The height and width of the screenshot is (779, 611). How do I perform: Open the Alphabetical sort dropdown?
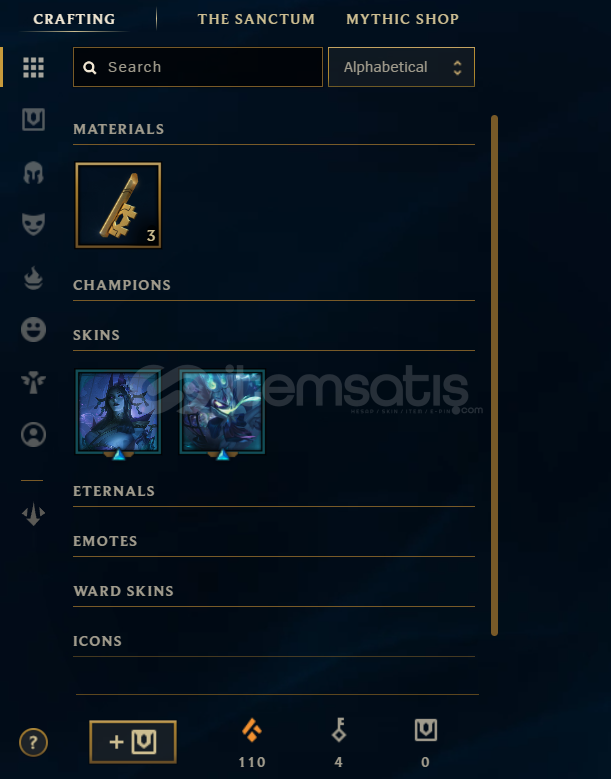pos(401,67)
